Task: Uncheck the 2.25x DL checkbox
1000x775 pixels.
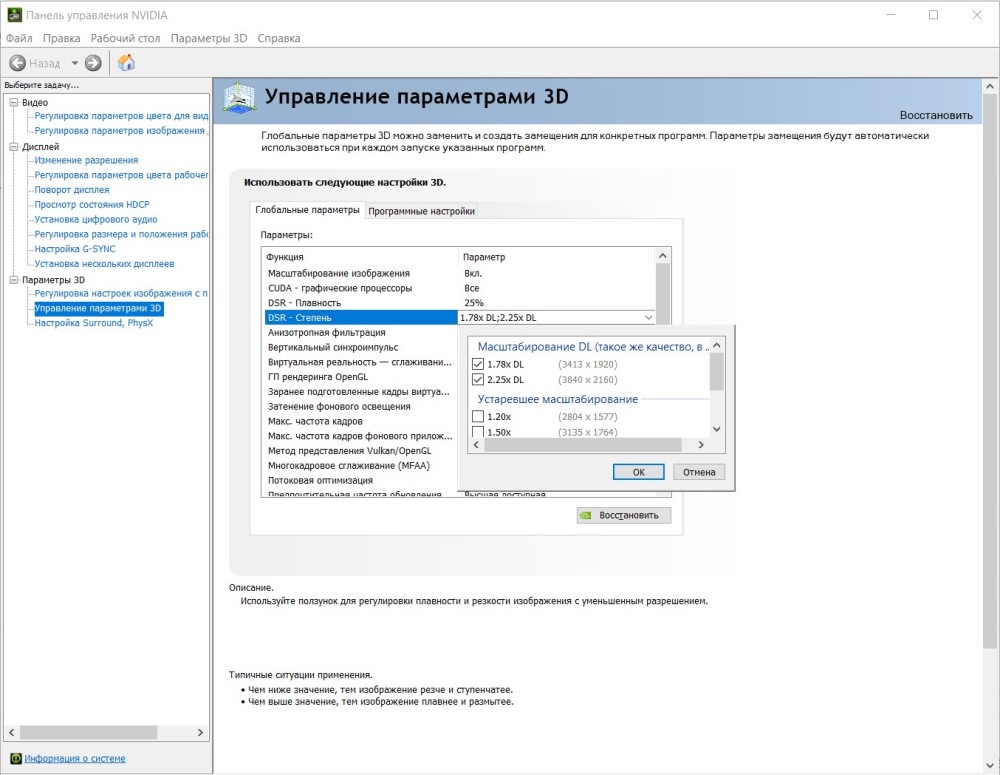Action: tap(478, 380)
